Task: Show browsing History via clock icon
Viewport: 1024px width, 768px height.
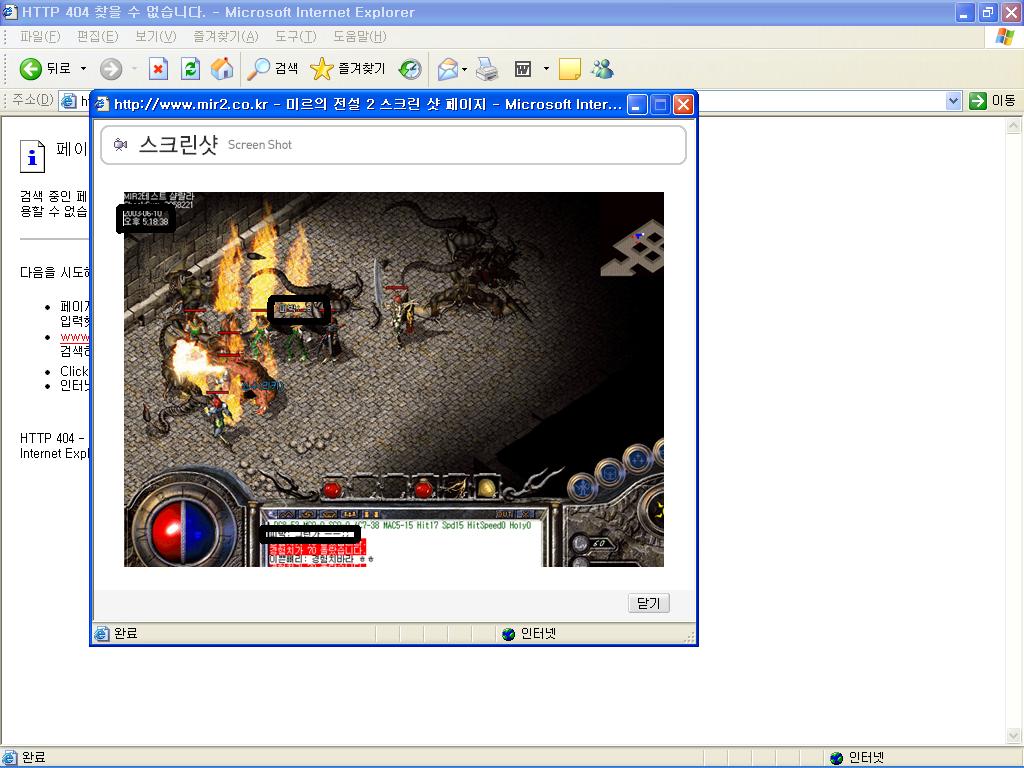Action: click(x=410, y=69)
